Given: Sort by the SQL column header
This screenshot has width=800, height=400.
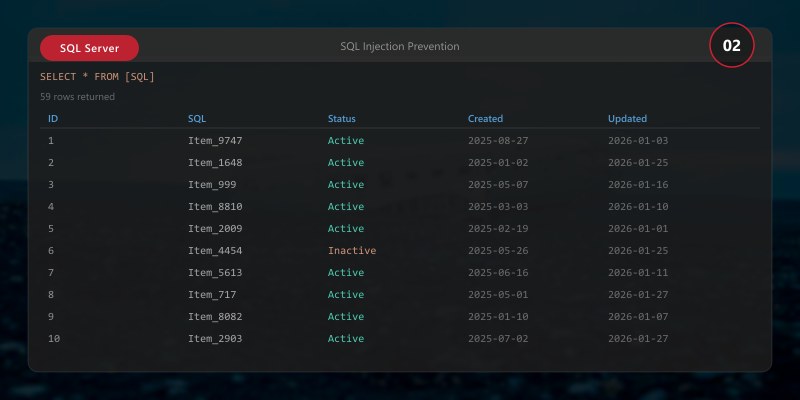Looking at the screenshot, I should coord(197,118).
